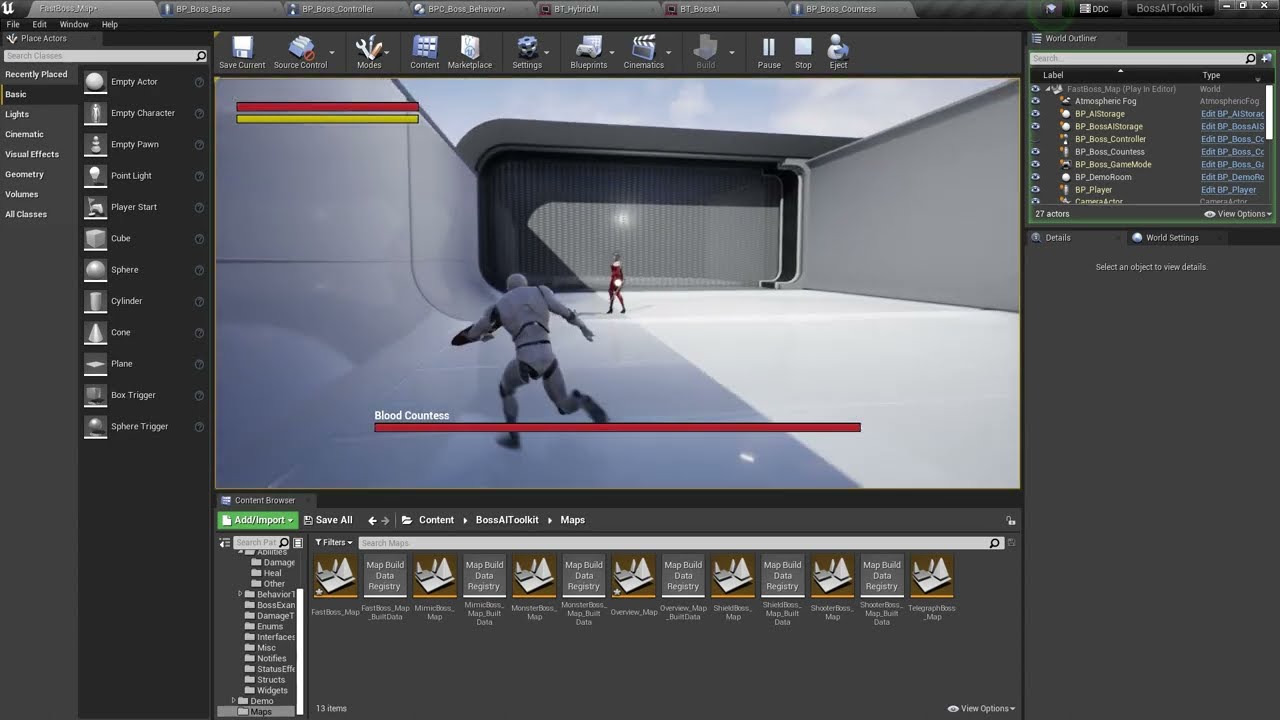Click the greyed Build toolbar icon
The height and width of the screenshot is (720, 1280).
tap(706, 52)
